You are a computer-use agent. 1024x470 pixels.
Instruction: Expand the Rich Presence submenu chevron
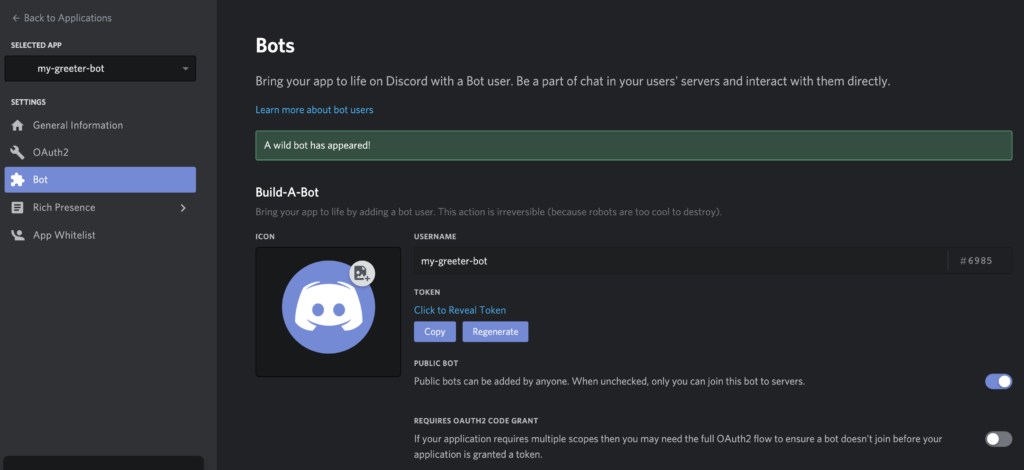(183, 208)
